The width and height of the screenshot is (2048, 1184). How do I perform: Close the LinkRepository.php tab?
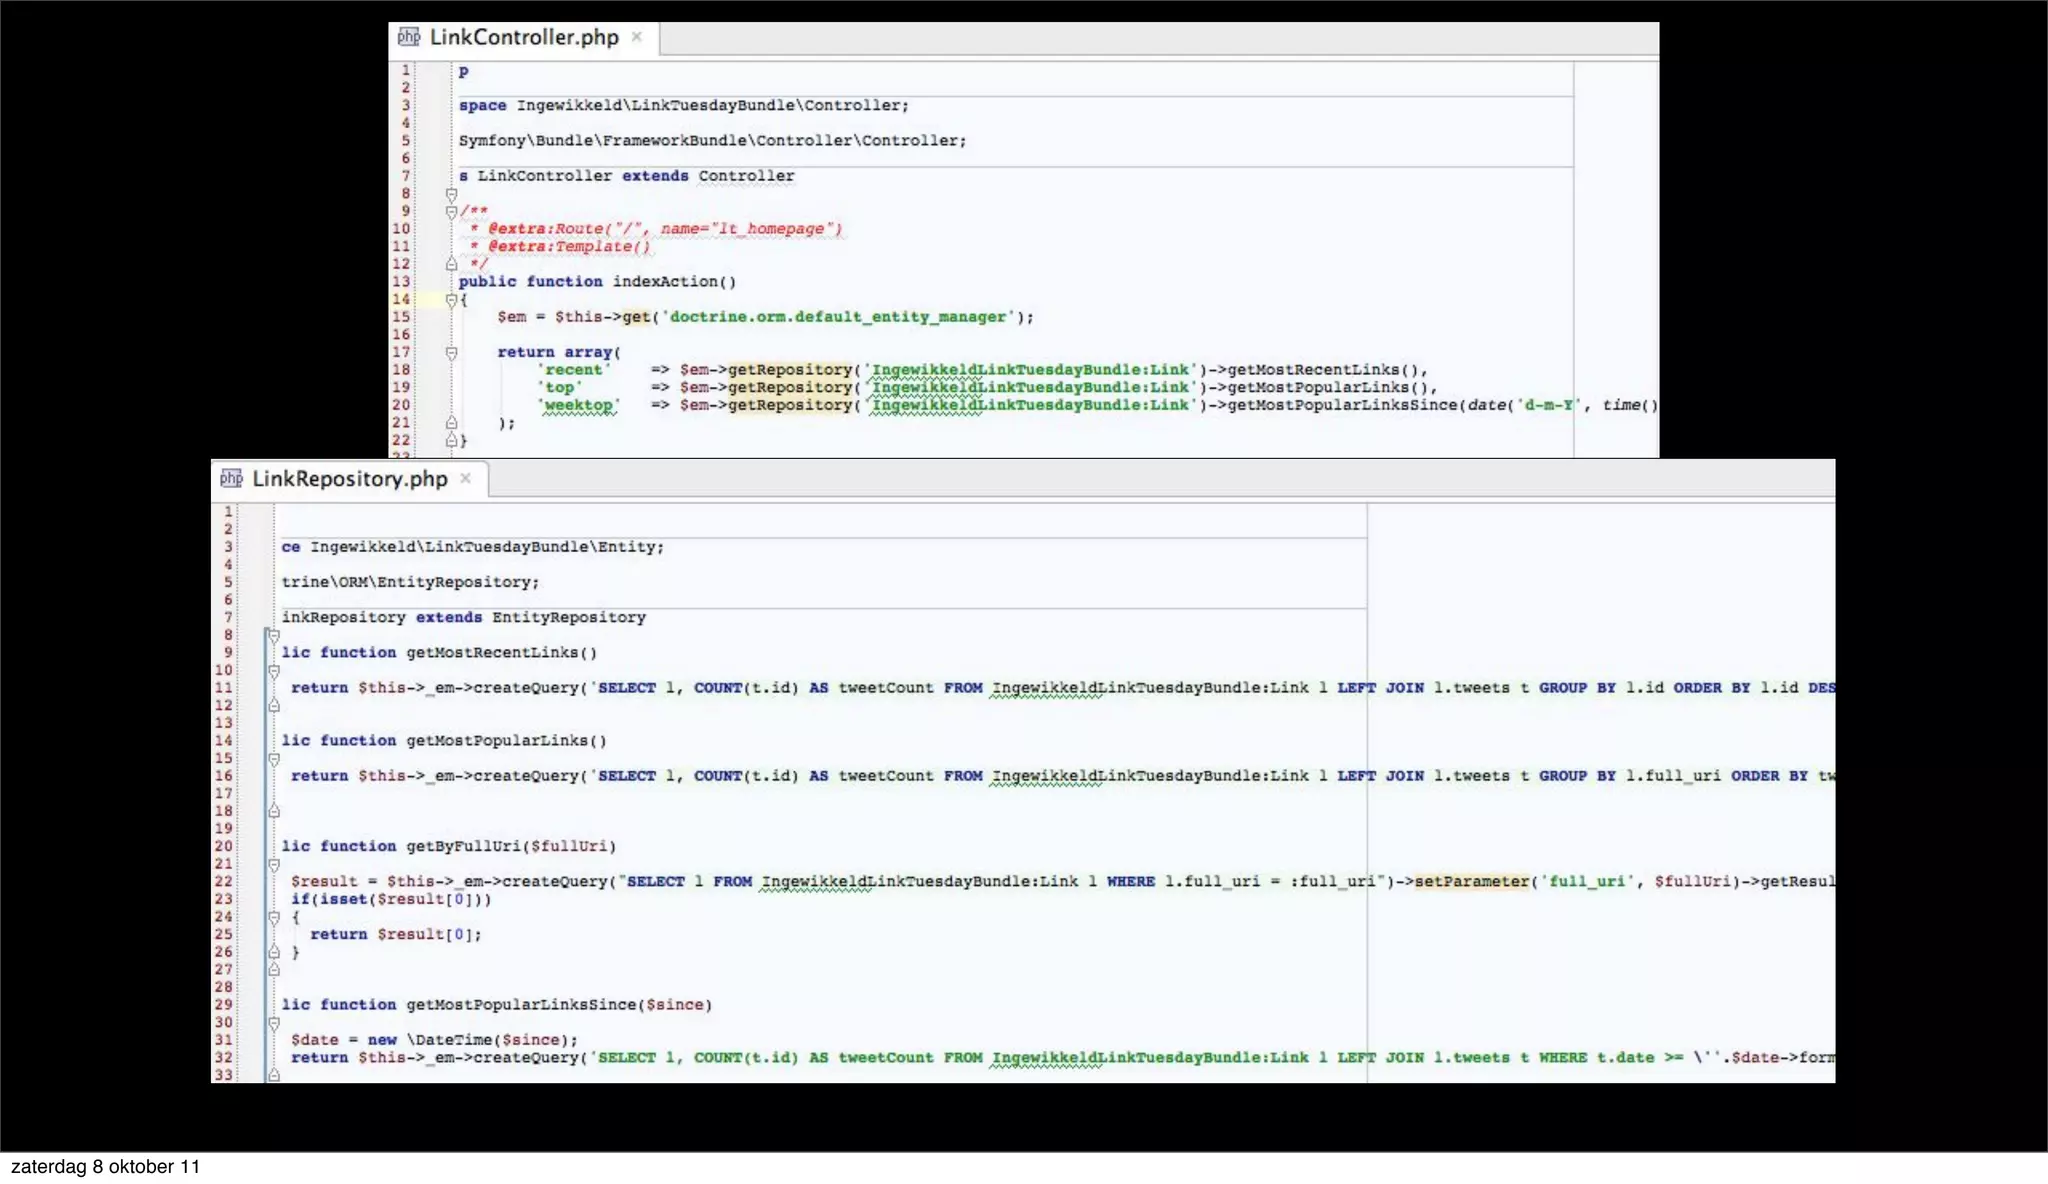click(x=465, y=479)
